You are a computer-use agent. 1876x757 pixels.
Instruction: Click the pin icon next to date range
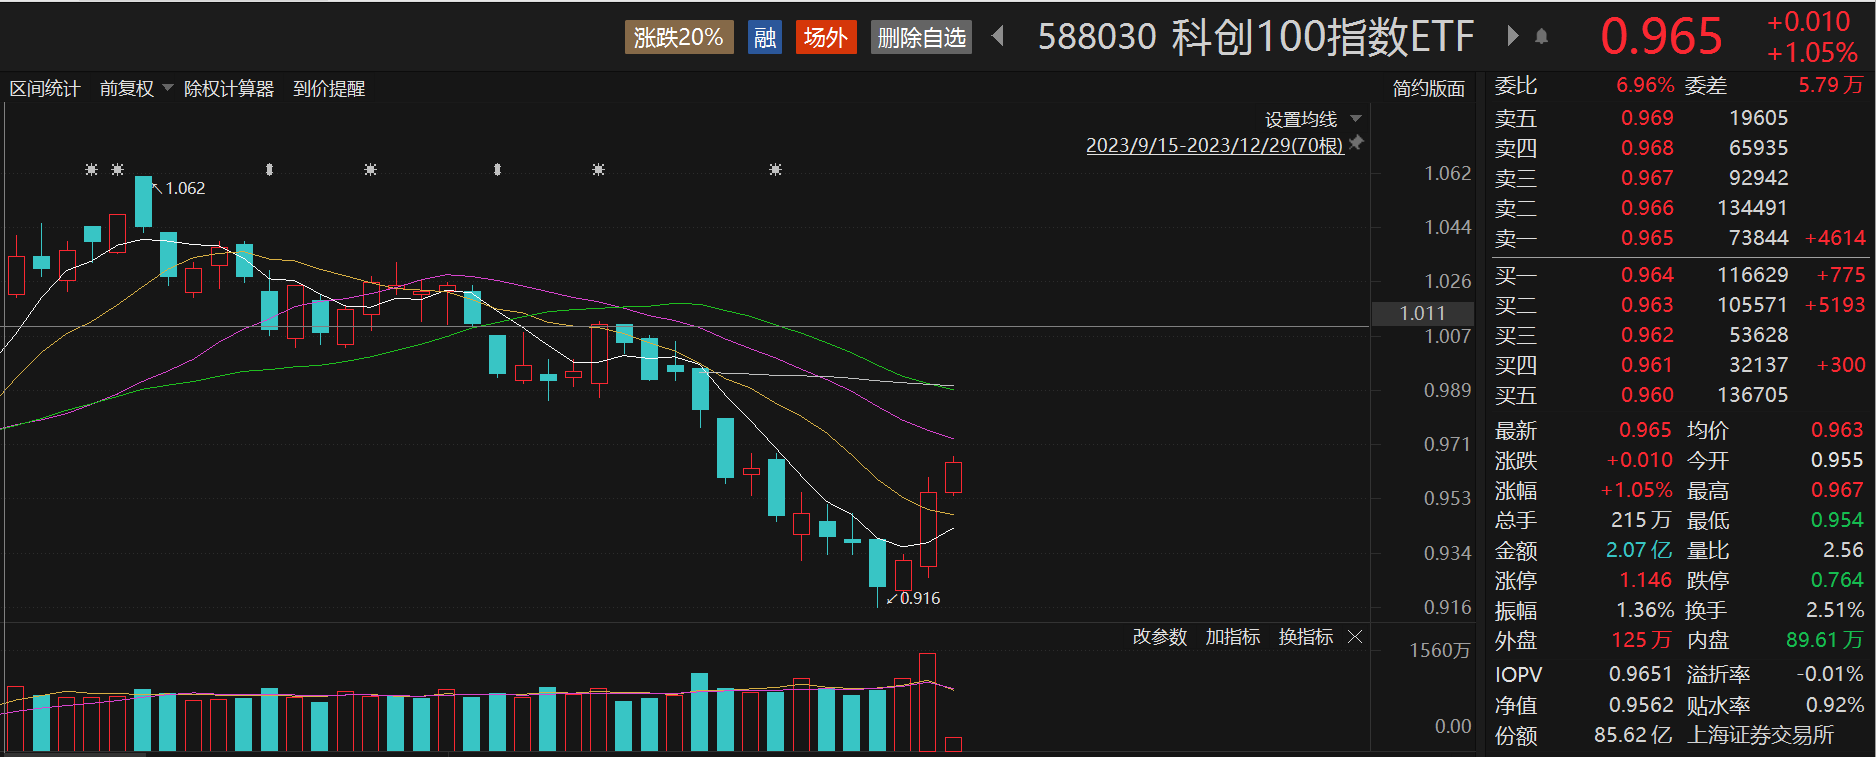1356,144
